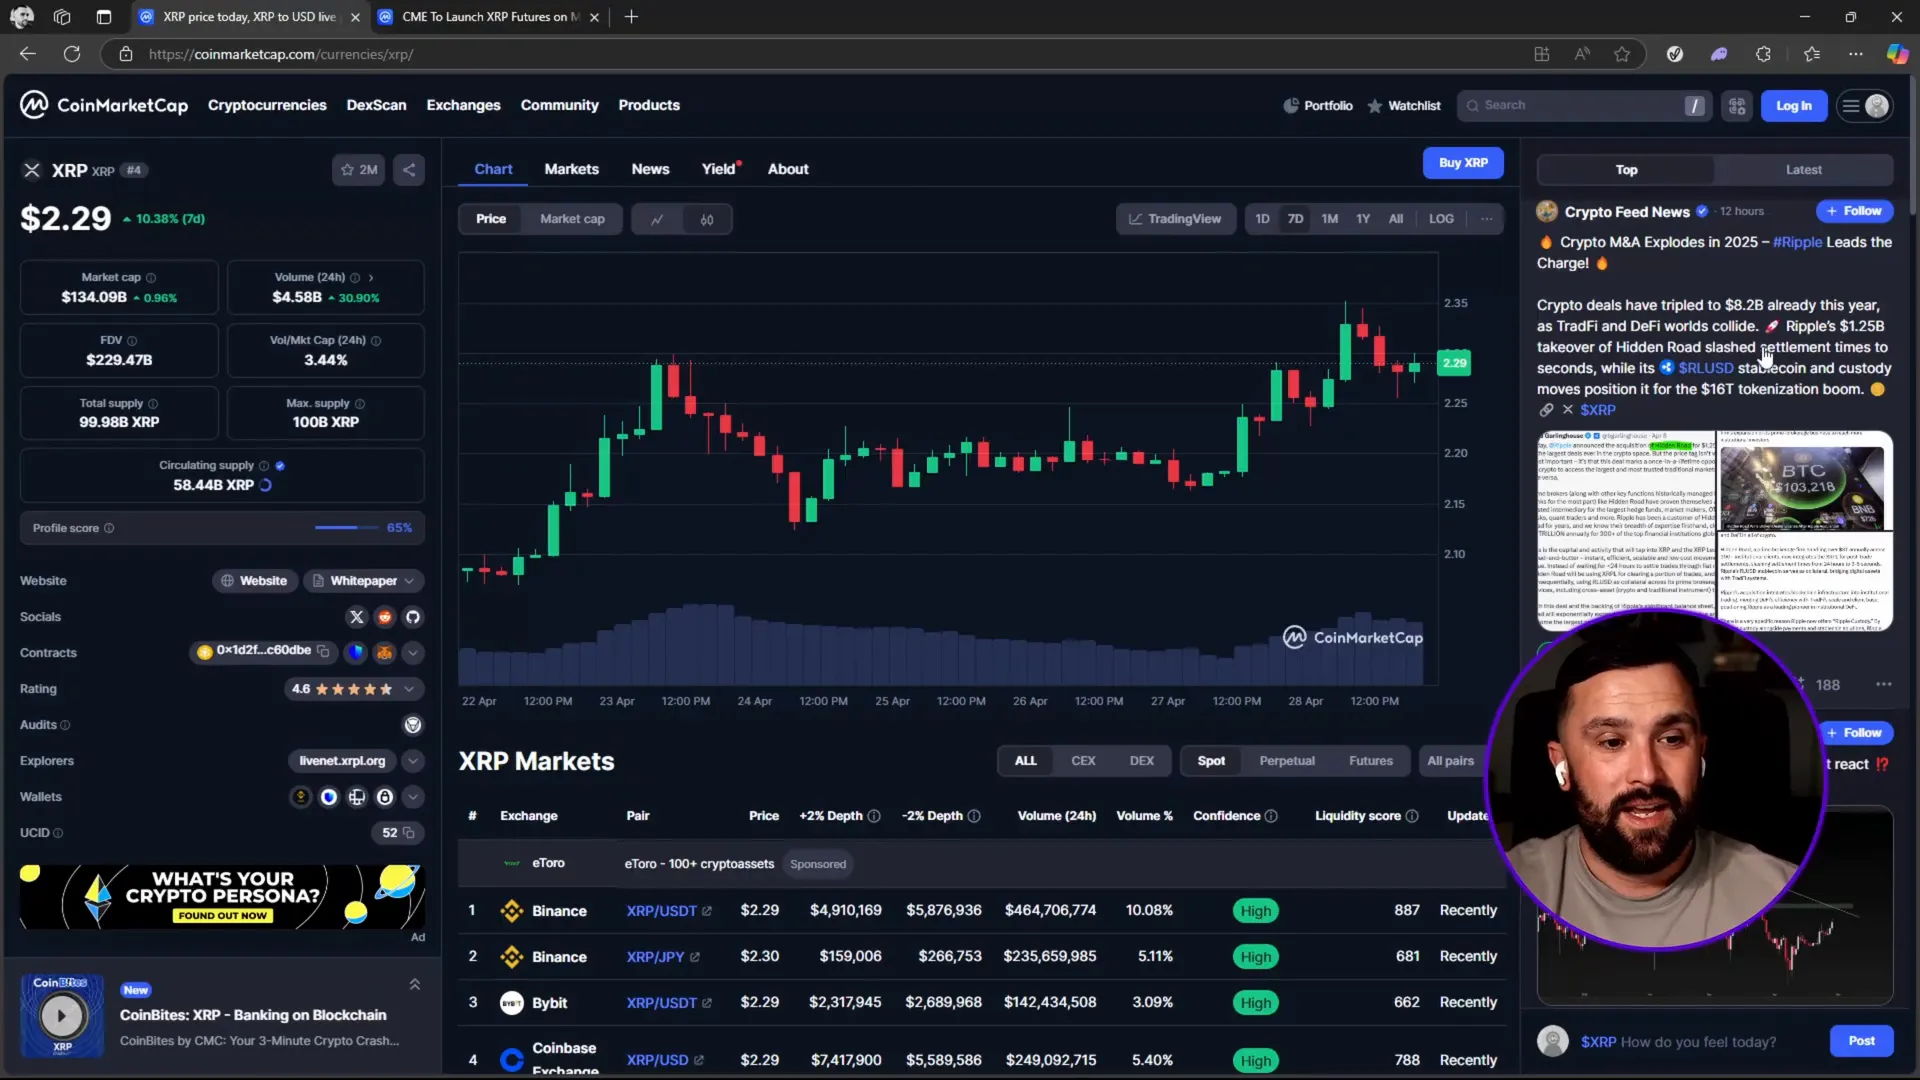Open XRP GitHub social link
The image size is (1920, 1080).
point(413,617)
